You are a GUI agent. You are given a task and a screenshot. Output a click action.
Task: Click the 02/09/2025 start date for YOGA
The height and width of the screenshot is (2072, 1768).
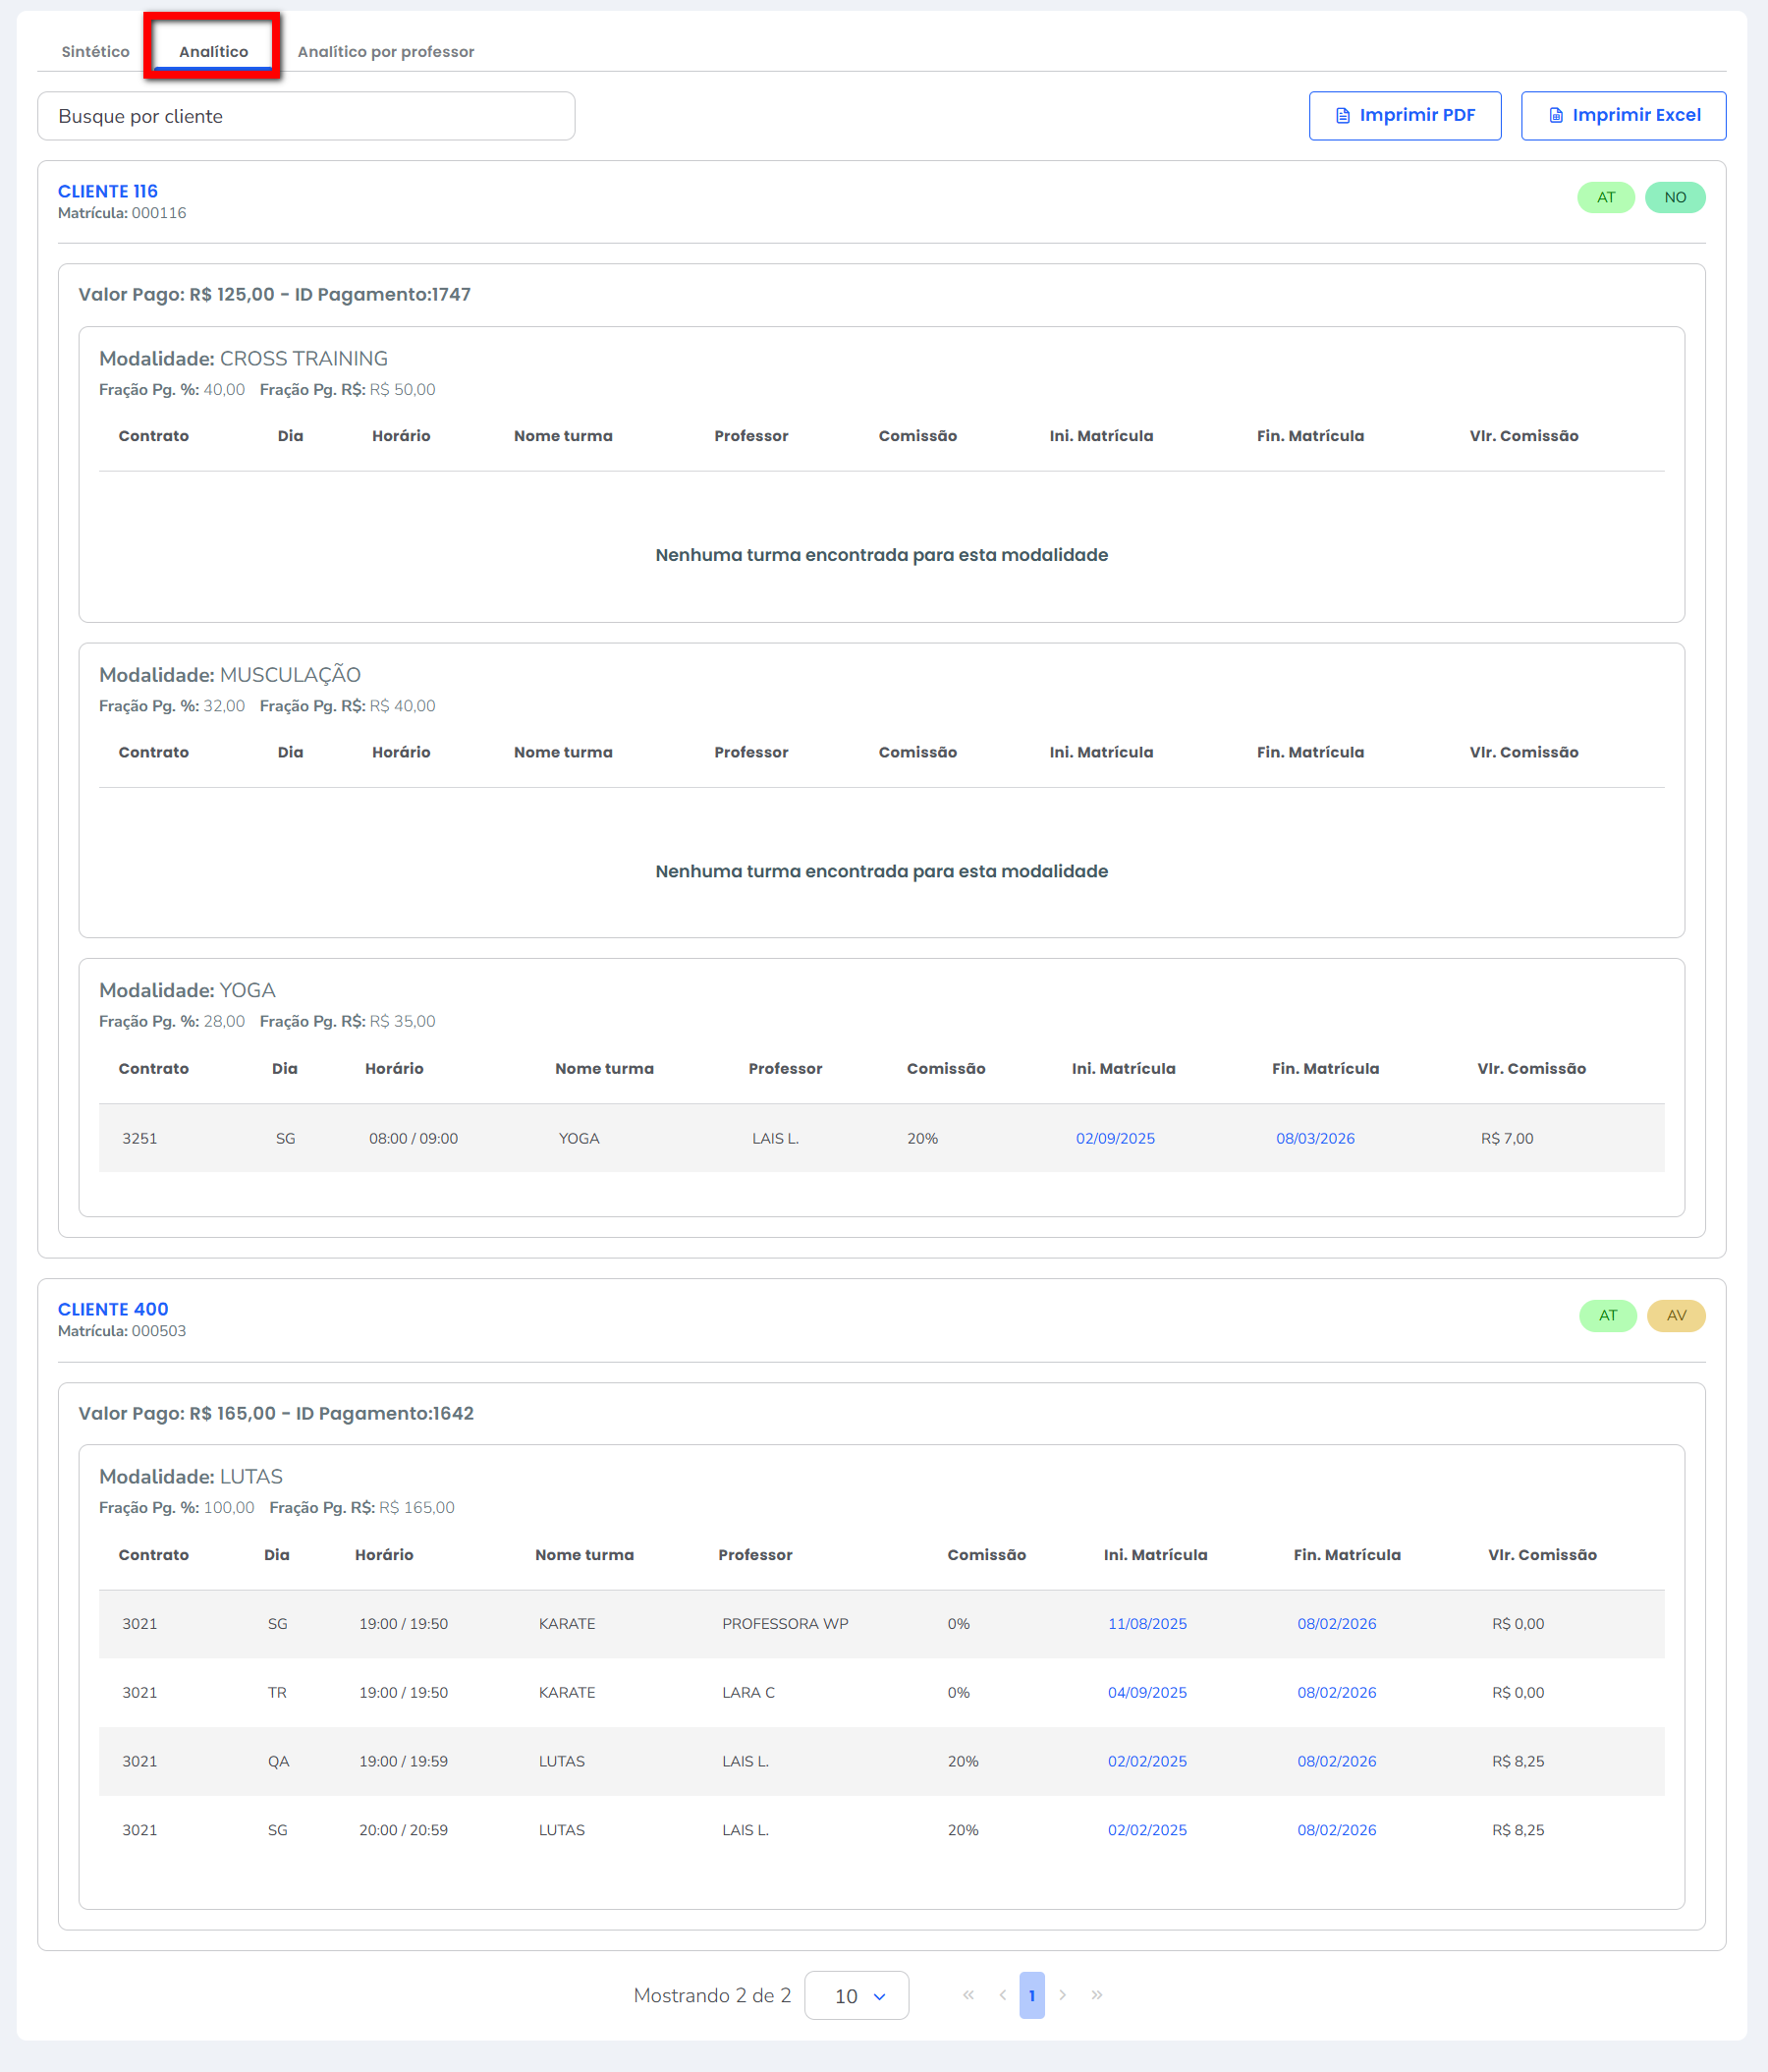point(1115,1138)
